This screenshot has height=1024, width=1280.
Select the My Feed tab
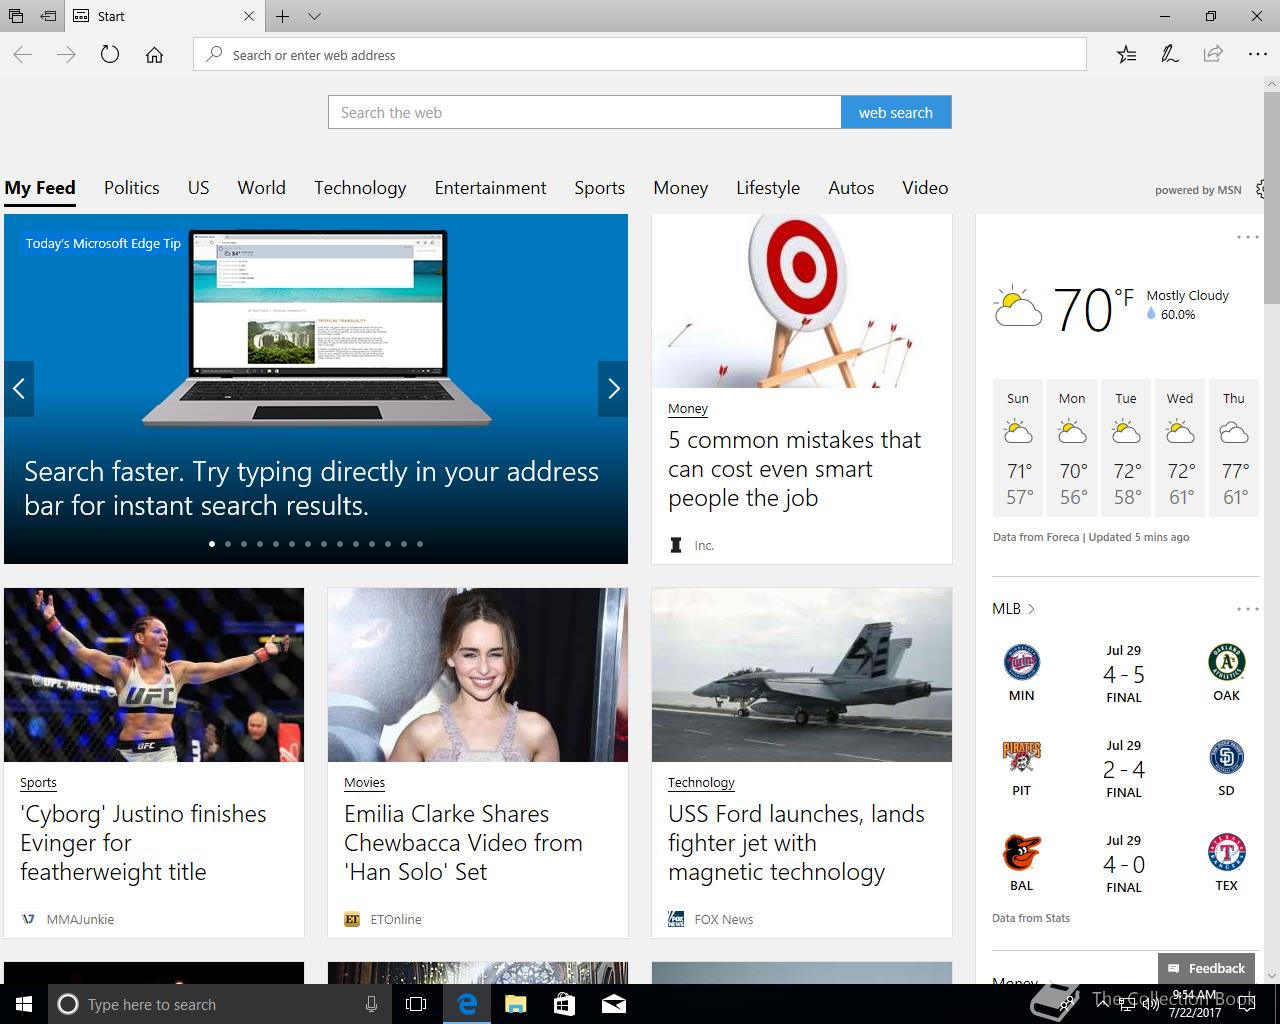click(x=40, y=188)
